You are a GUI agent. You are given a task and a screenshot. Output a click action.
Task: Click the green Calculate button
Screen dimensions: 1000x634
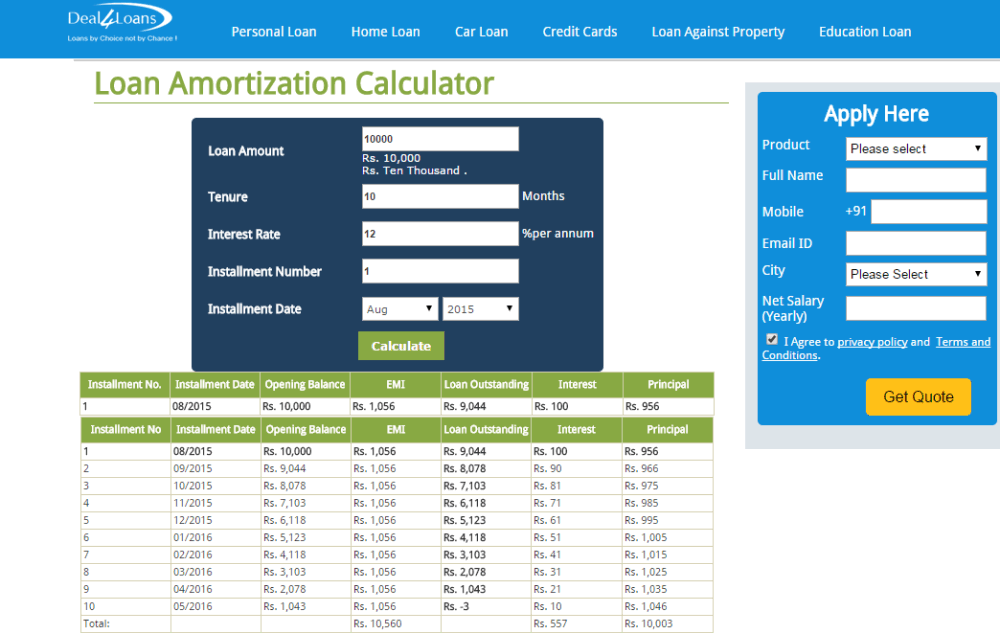[401, 346]
